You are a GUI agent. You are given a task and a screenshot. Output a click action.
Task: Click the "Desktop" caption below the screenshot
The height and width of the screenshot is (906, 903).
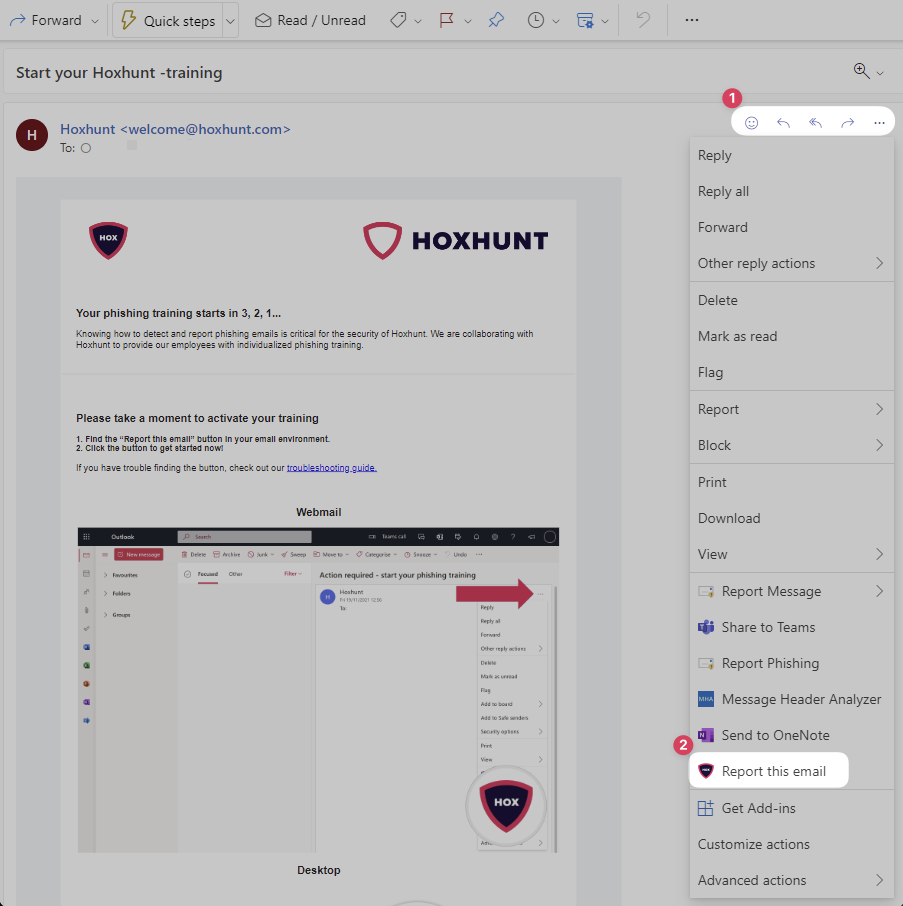coord(318,870)
